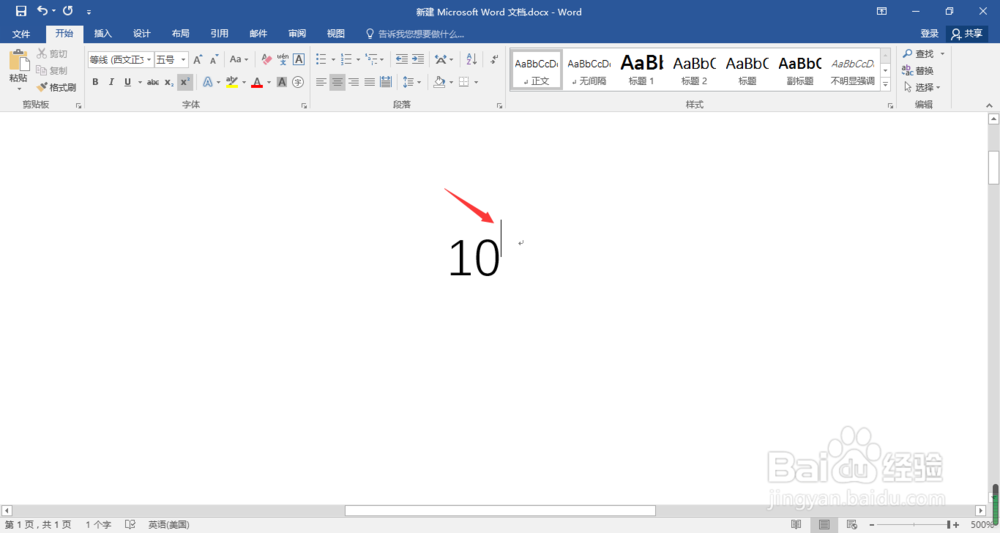Click the Phonetic Guide (wén) icon
This screenshot has height=533, width=1000.
pyautogui.click(x=283, y=59)
